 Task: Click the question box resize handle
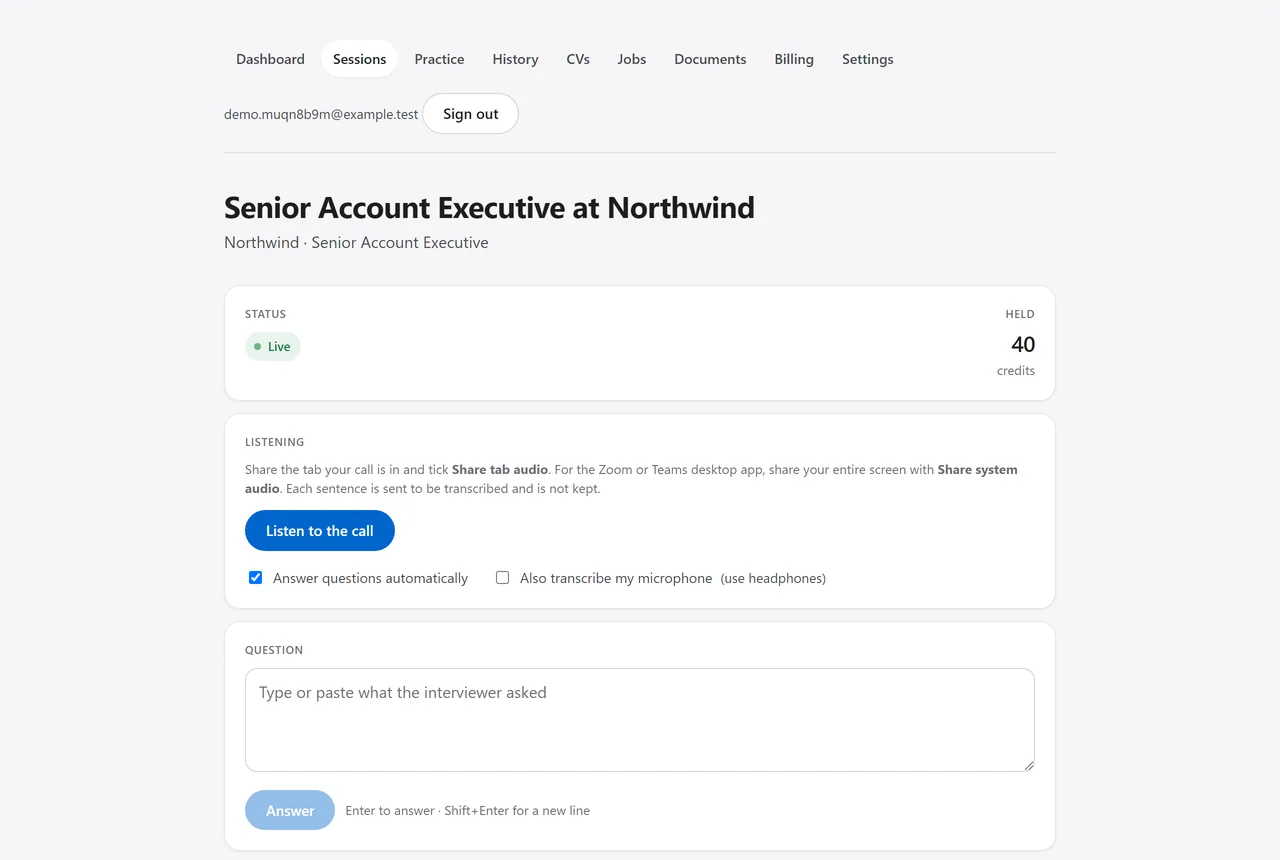(x=1028, y=765)
